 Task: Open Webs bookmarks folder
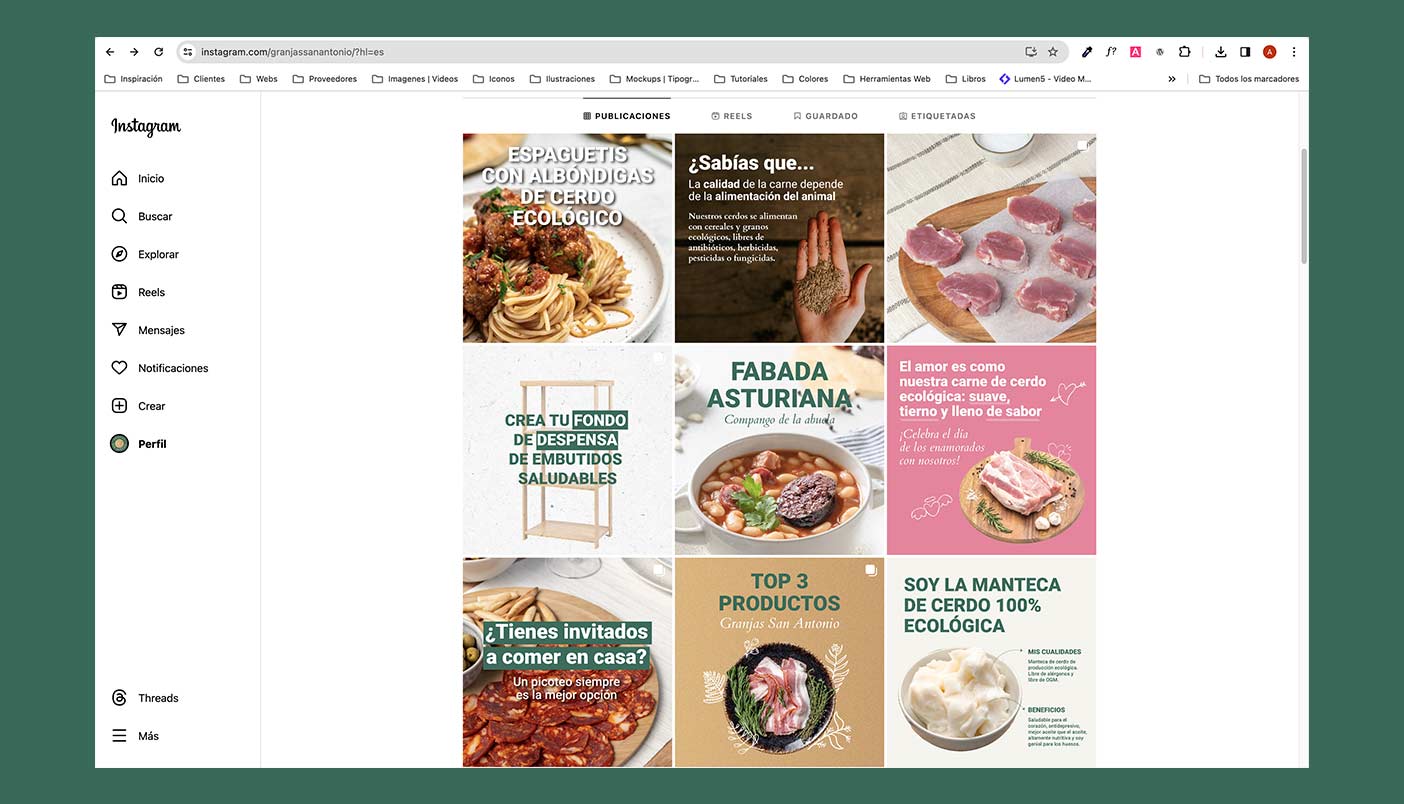coord(259,79)
